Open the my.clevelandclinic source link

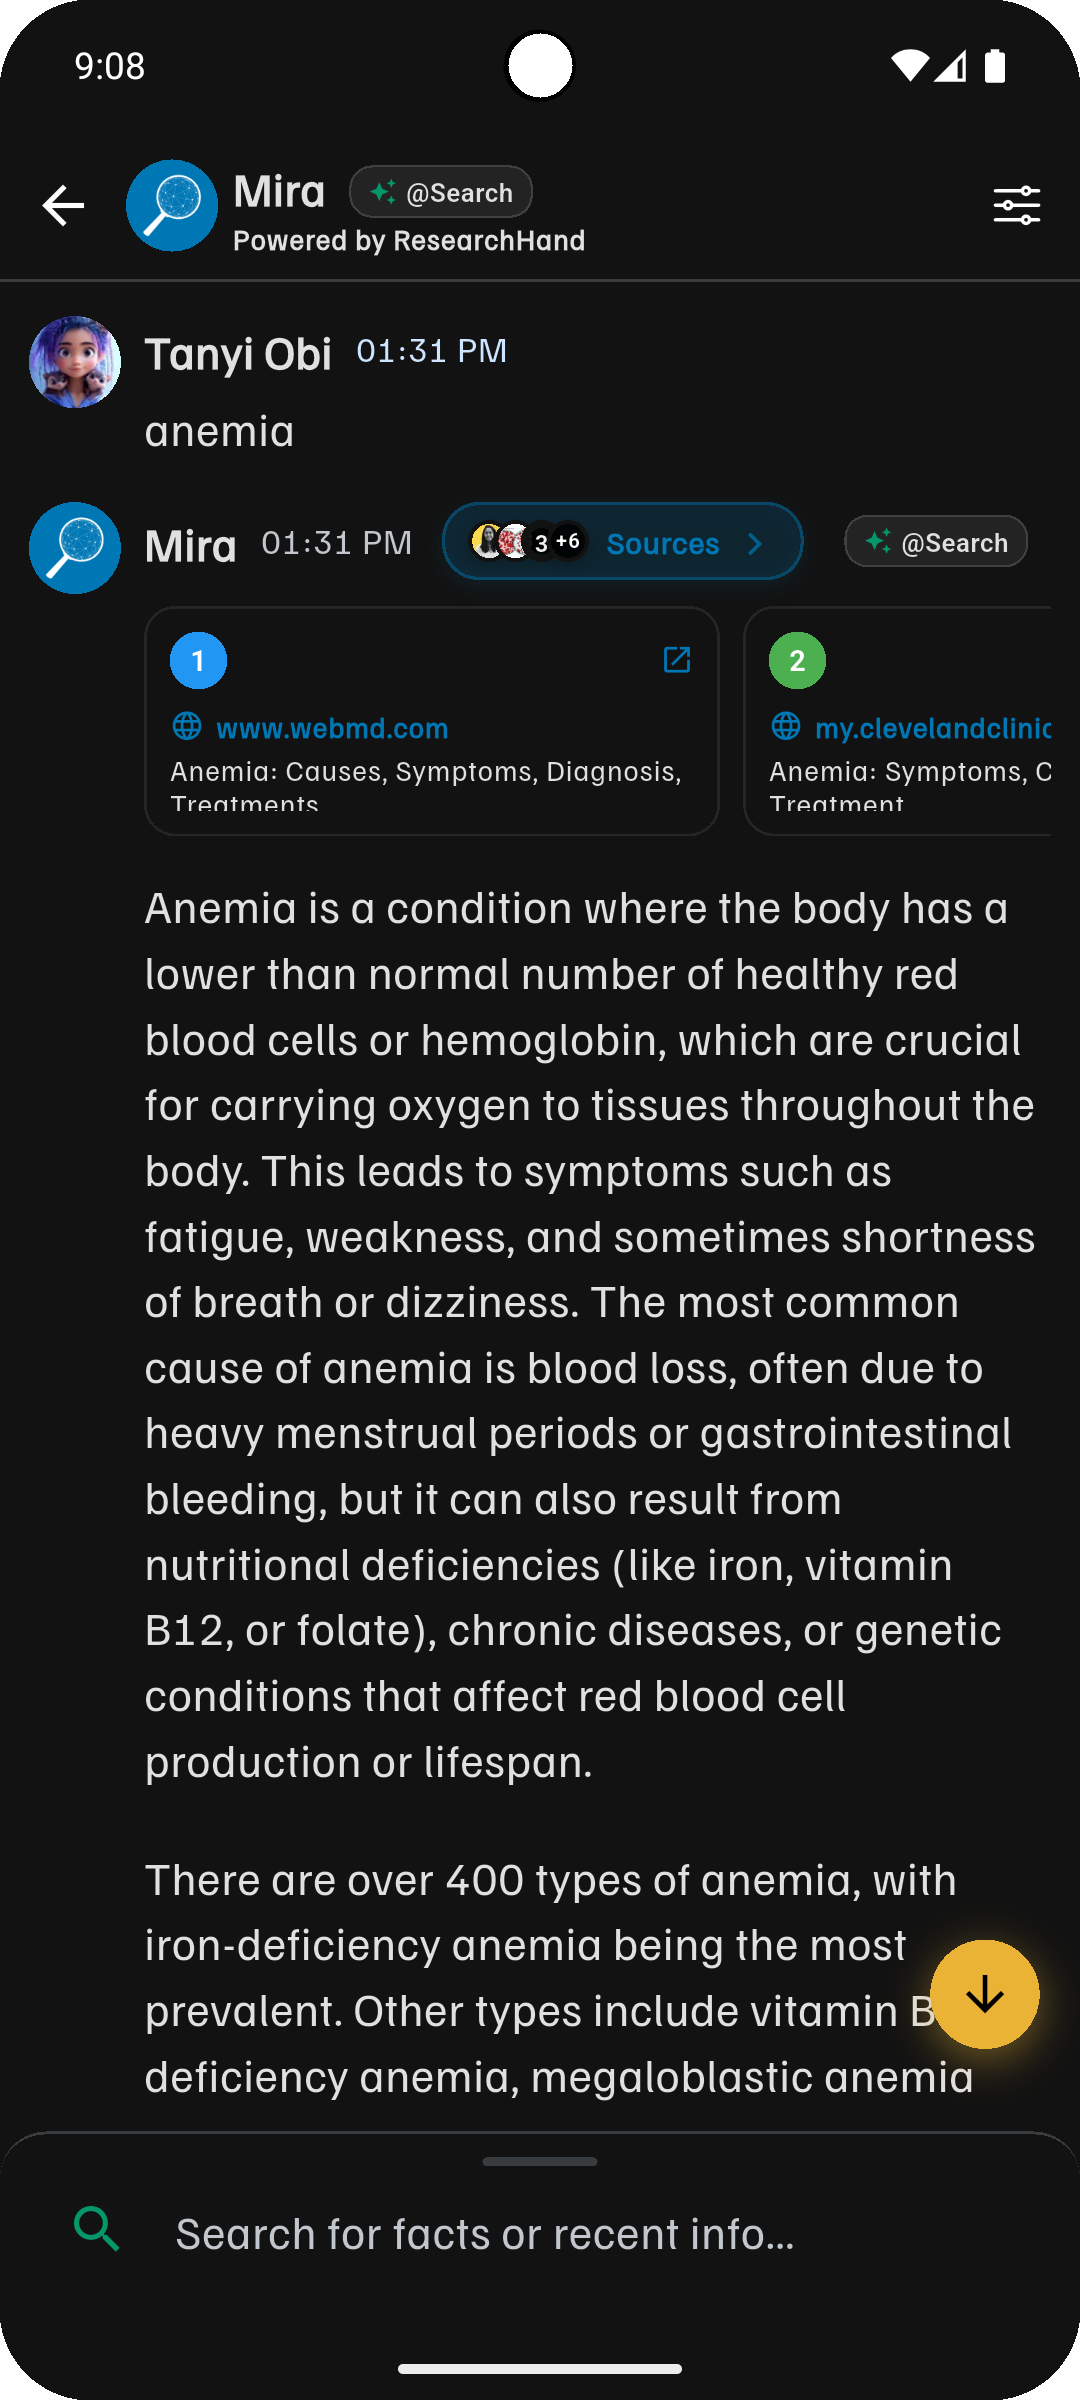tap(932, 728)
